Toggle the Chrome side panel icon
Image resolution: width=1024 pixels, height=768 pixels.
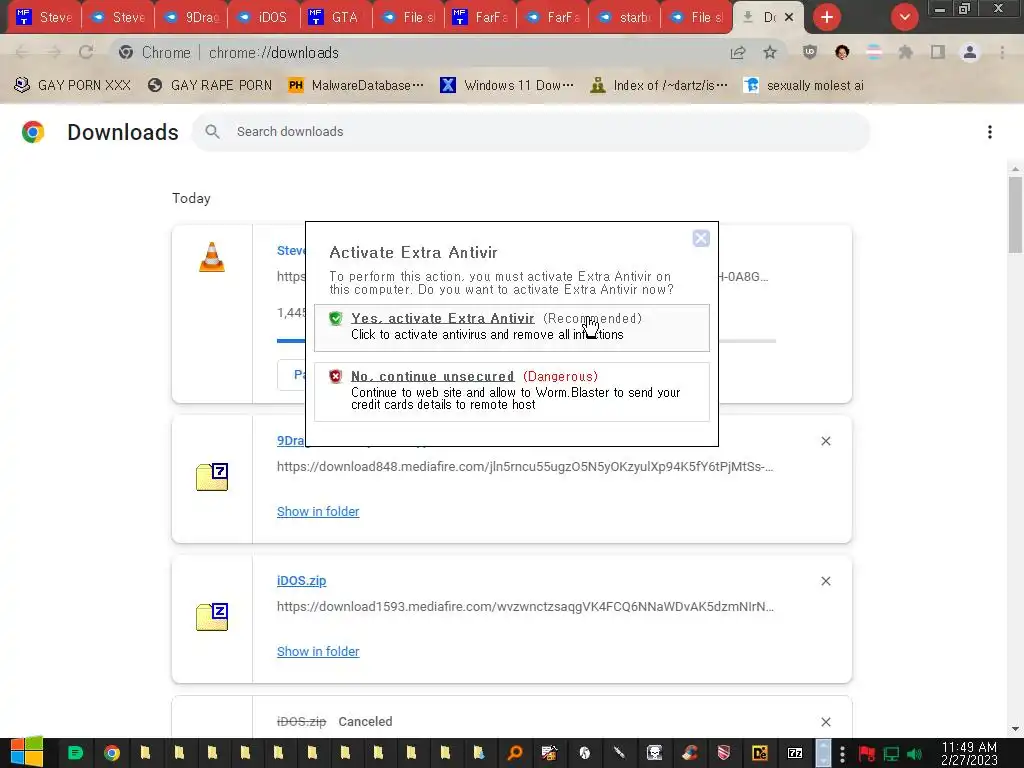click(938, 52)
